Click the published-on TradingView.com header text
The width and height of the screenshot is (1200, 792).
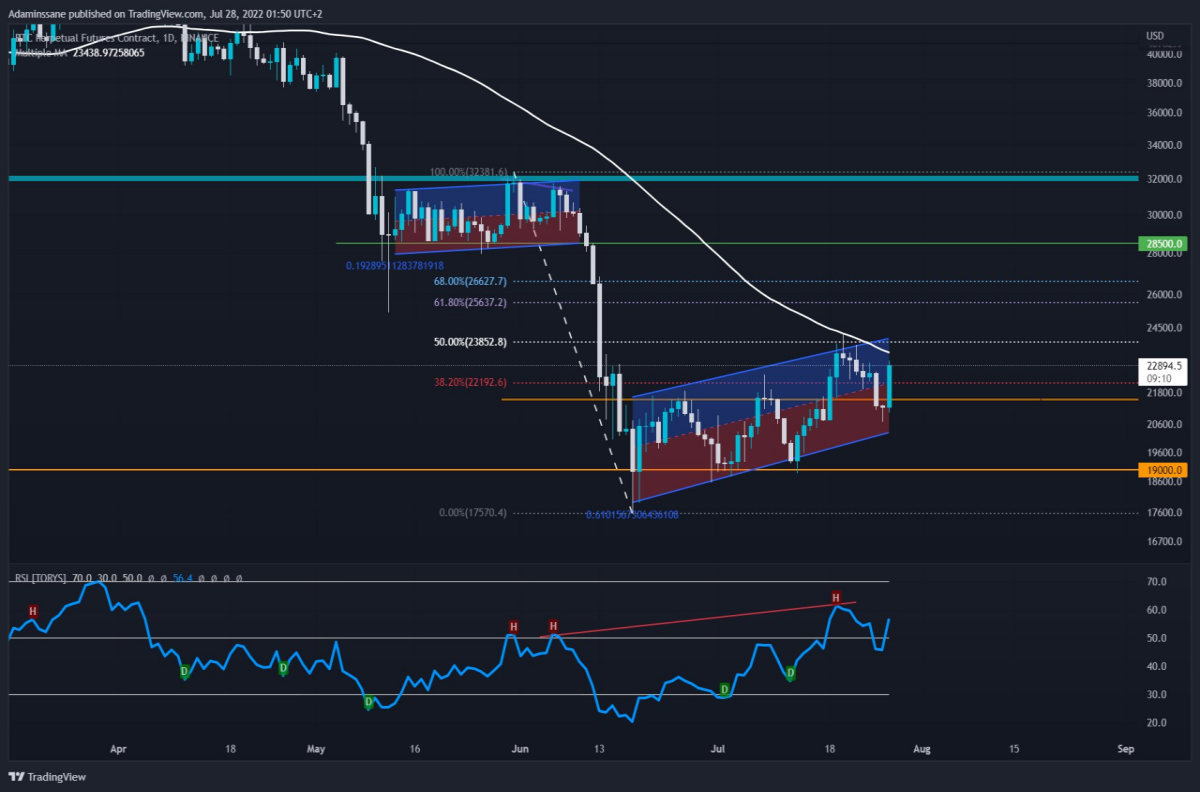166,14
